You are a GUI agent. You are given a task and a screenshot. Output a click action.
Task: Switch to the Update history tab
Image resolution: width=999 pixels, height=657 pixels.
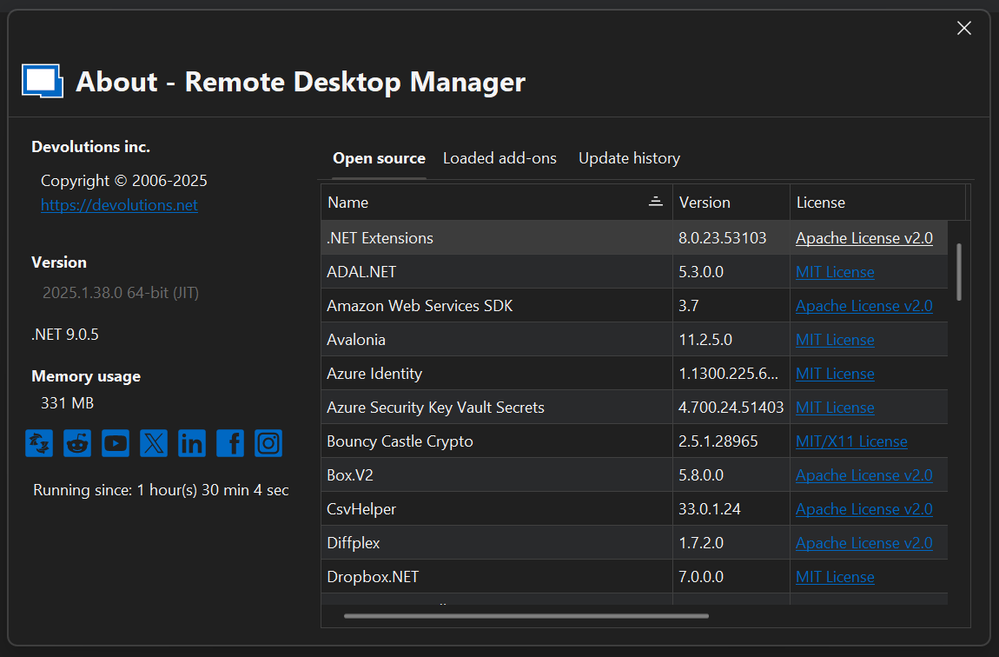click(629, 158)
